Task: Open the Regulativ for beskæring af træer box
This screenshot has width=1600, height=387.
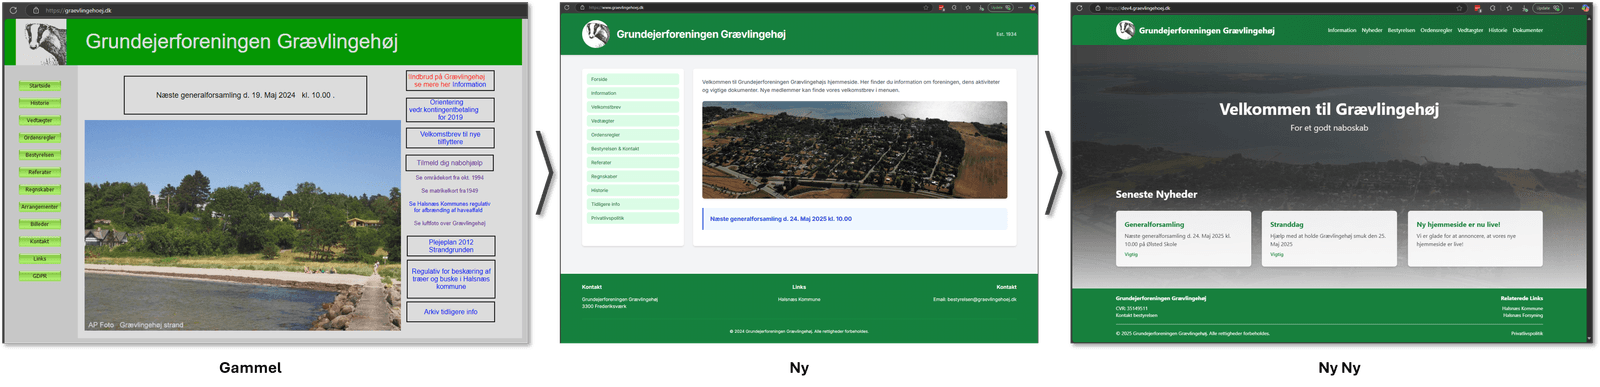Action: (451, 279)
